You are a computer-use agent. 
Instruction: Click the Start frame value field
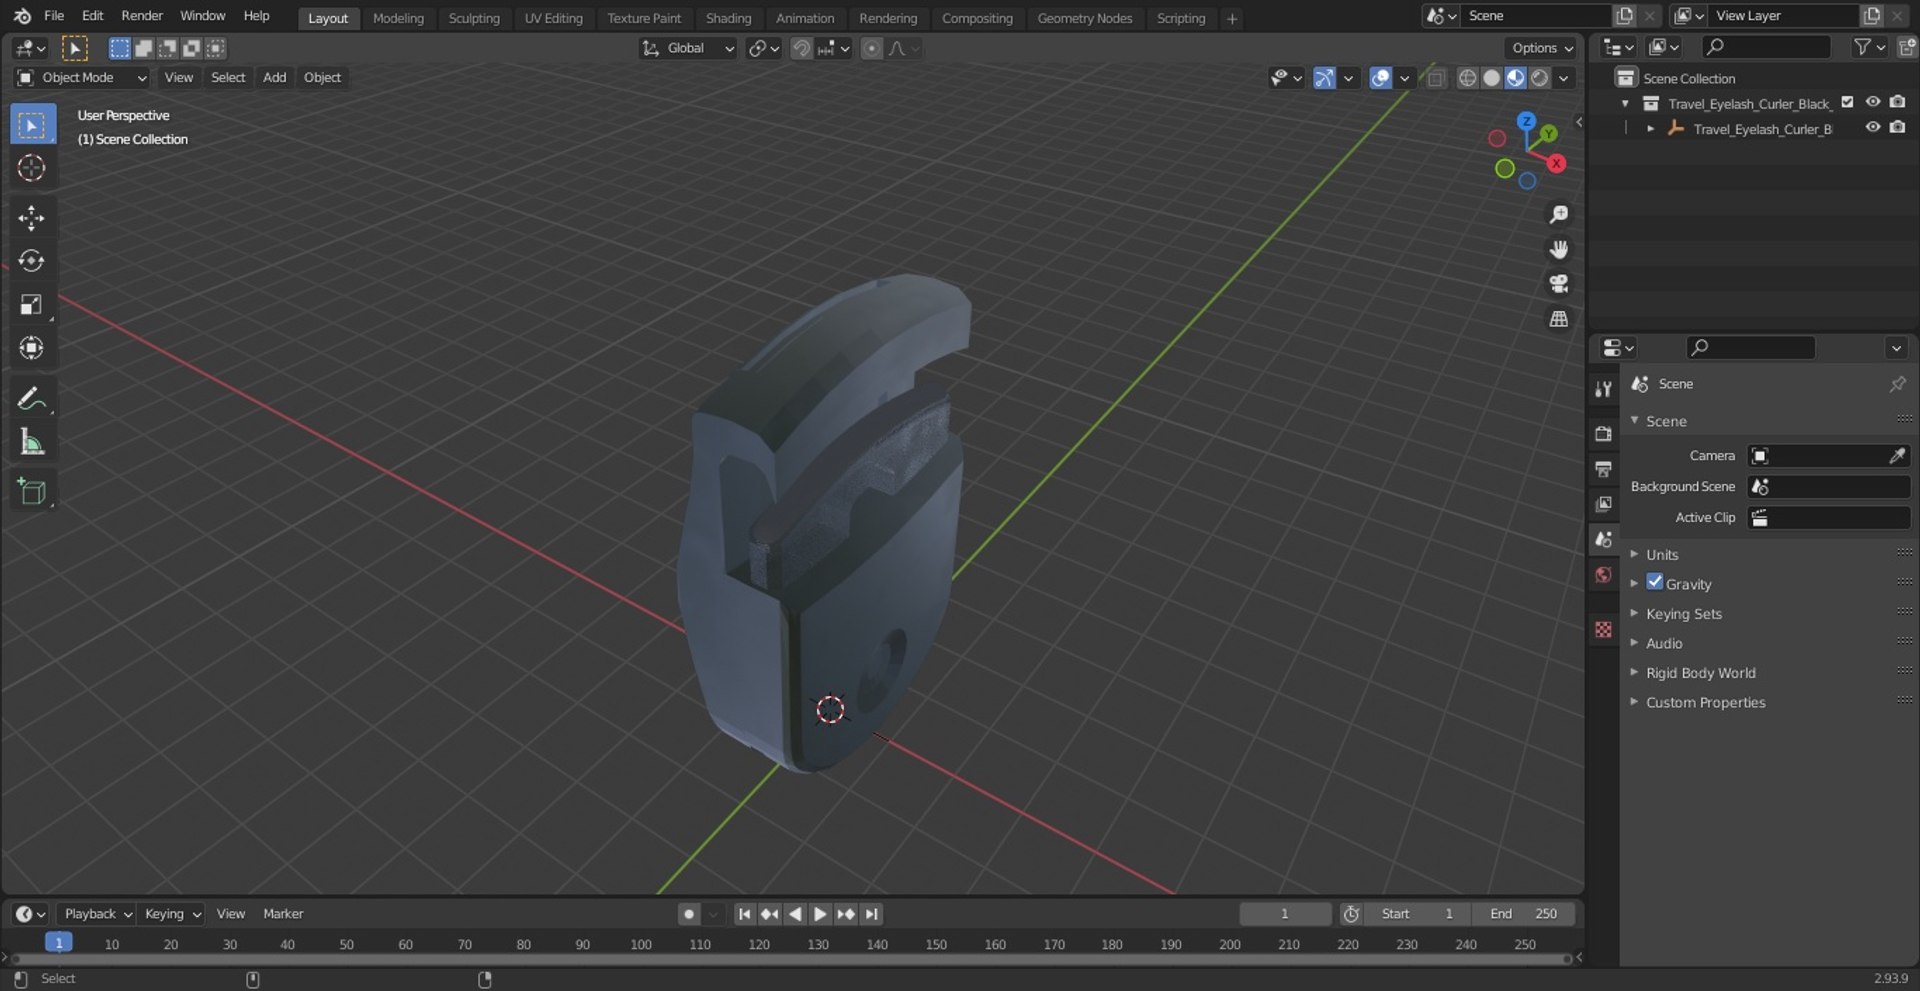click(x=1417, y=914)
